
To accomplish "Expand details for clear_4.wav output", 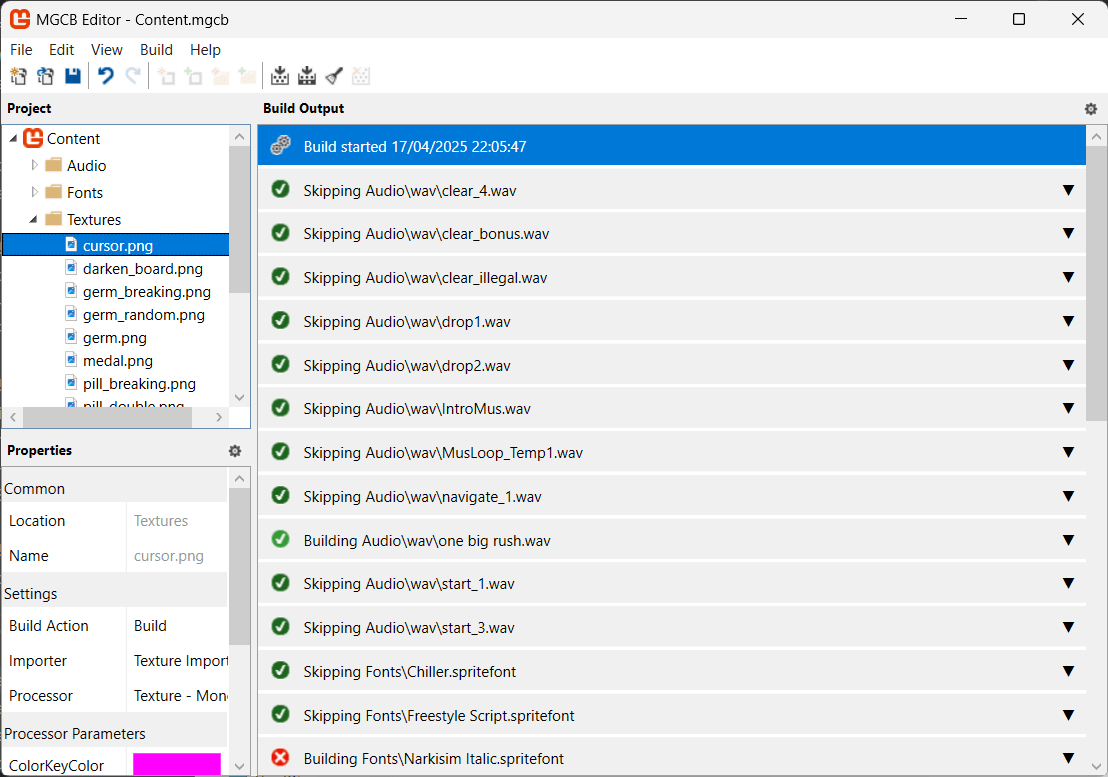I will [1068, 190].
